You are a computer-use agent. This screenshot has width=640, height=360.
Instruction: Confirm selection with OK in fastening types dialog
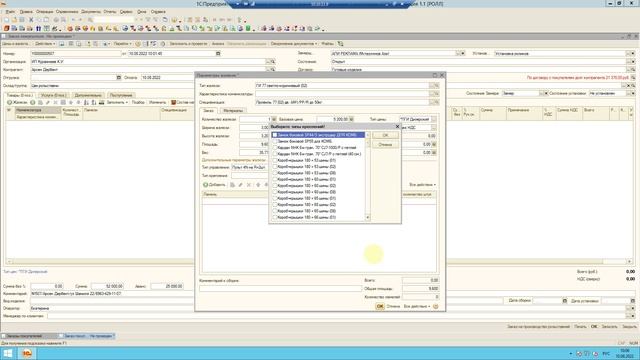pos(385,135)
